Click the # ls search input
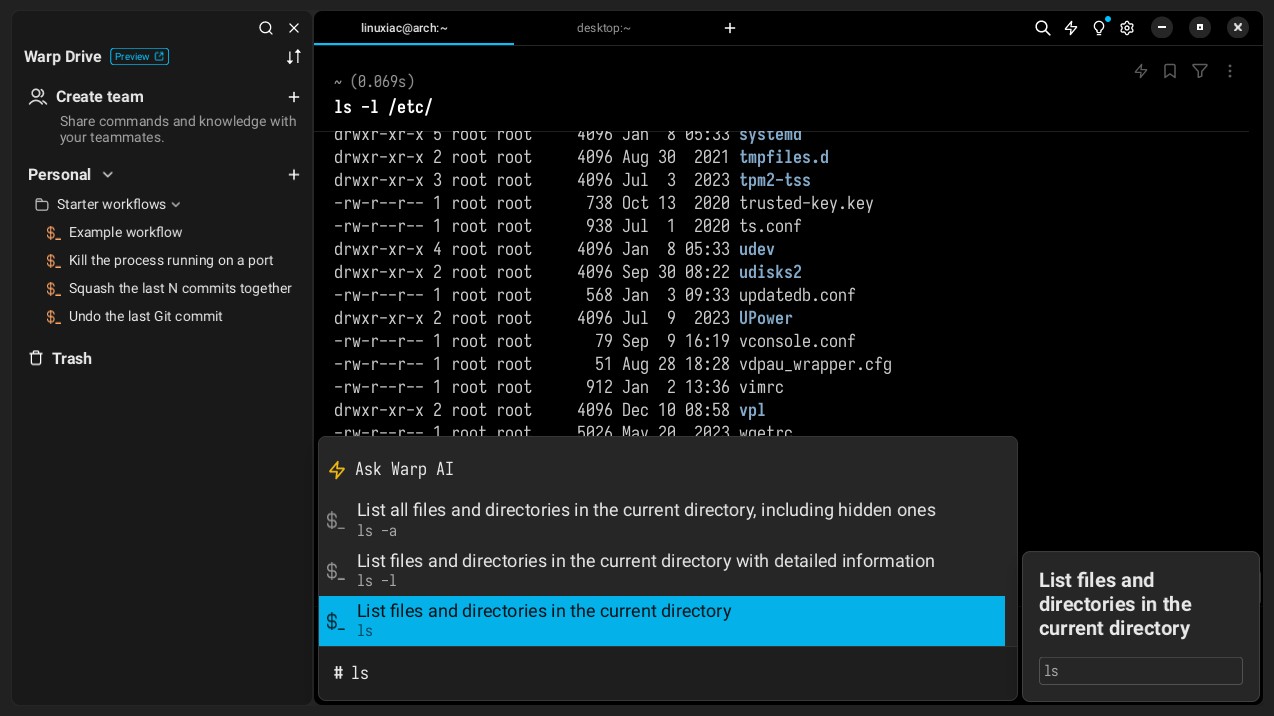The height and width of the screenshot is (716, 1274). pos(667,673)
